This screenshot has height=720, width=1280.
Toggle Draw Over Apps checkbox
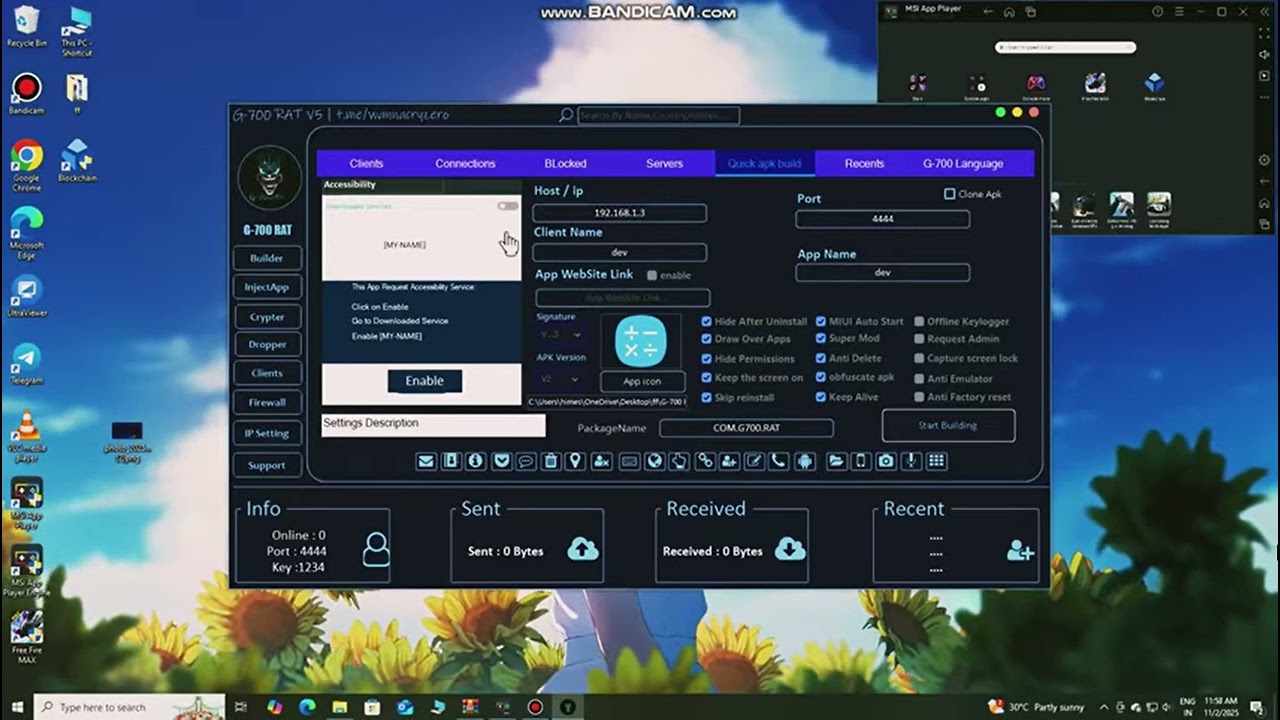(707, 339)
